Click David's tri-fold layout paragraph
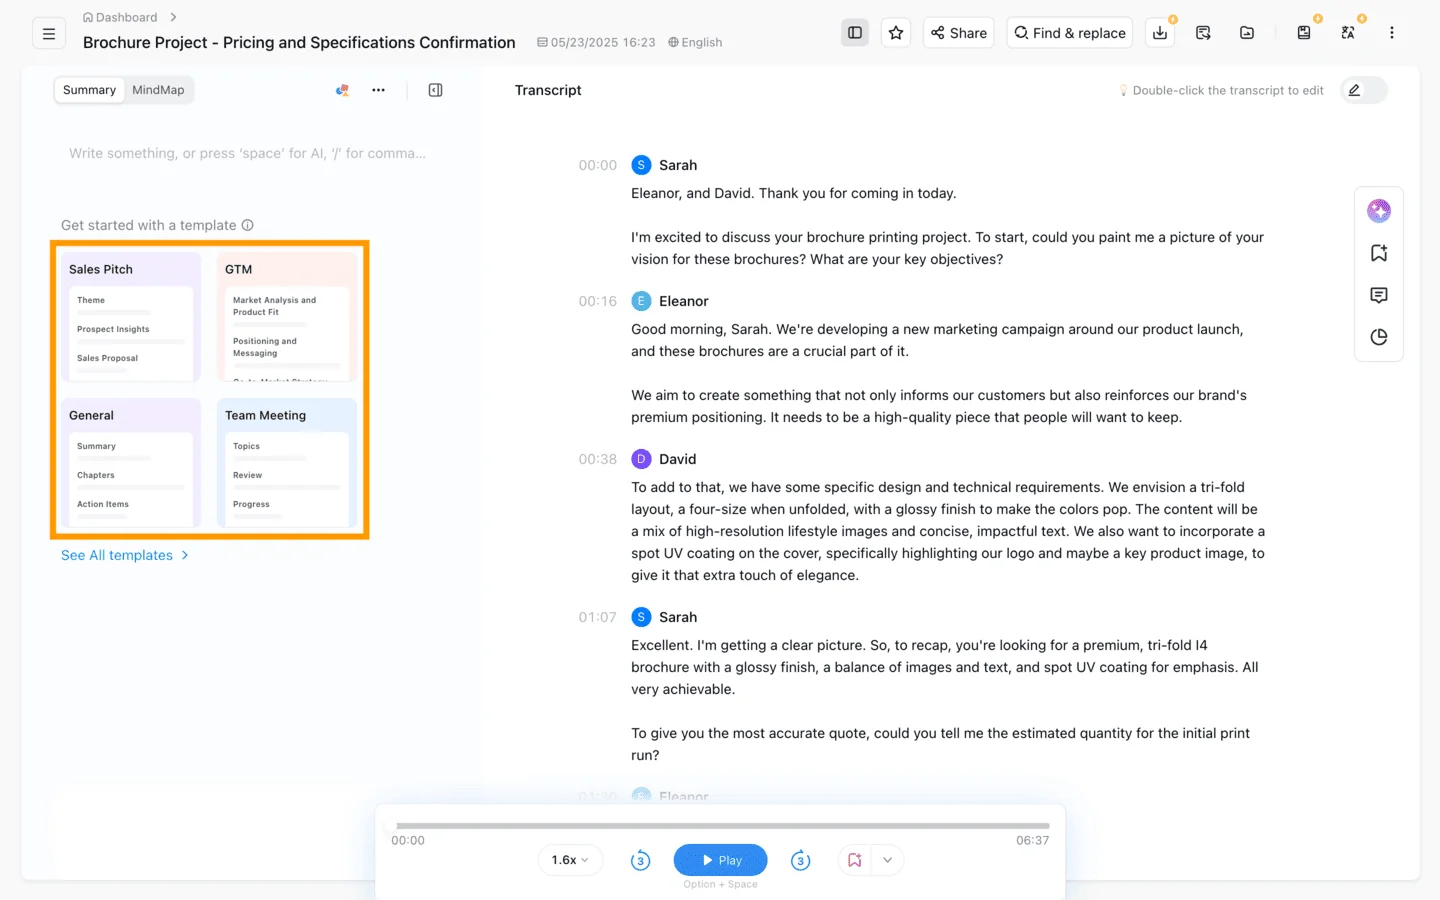The height and width of the screenshot is (900, 1440). click(x=948, y=531)
